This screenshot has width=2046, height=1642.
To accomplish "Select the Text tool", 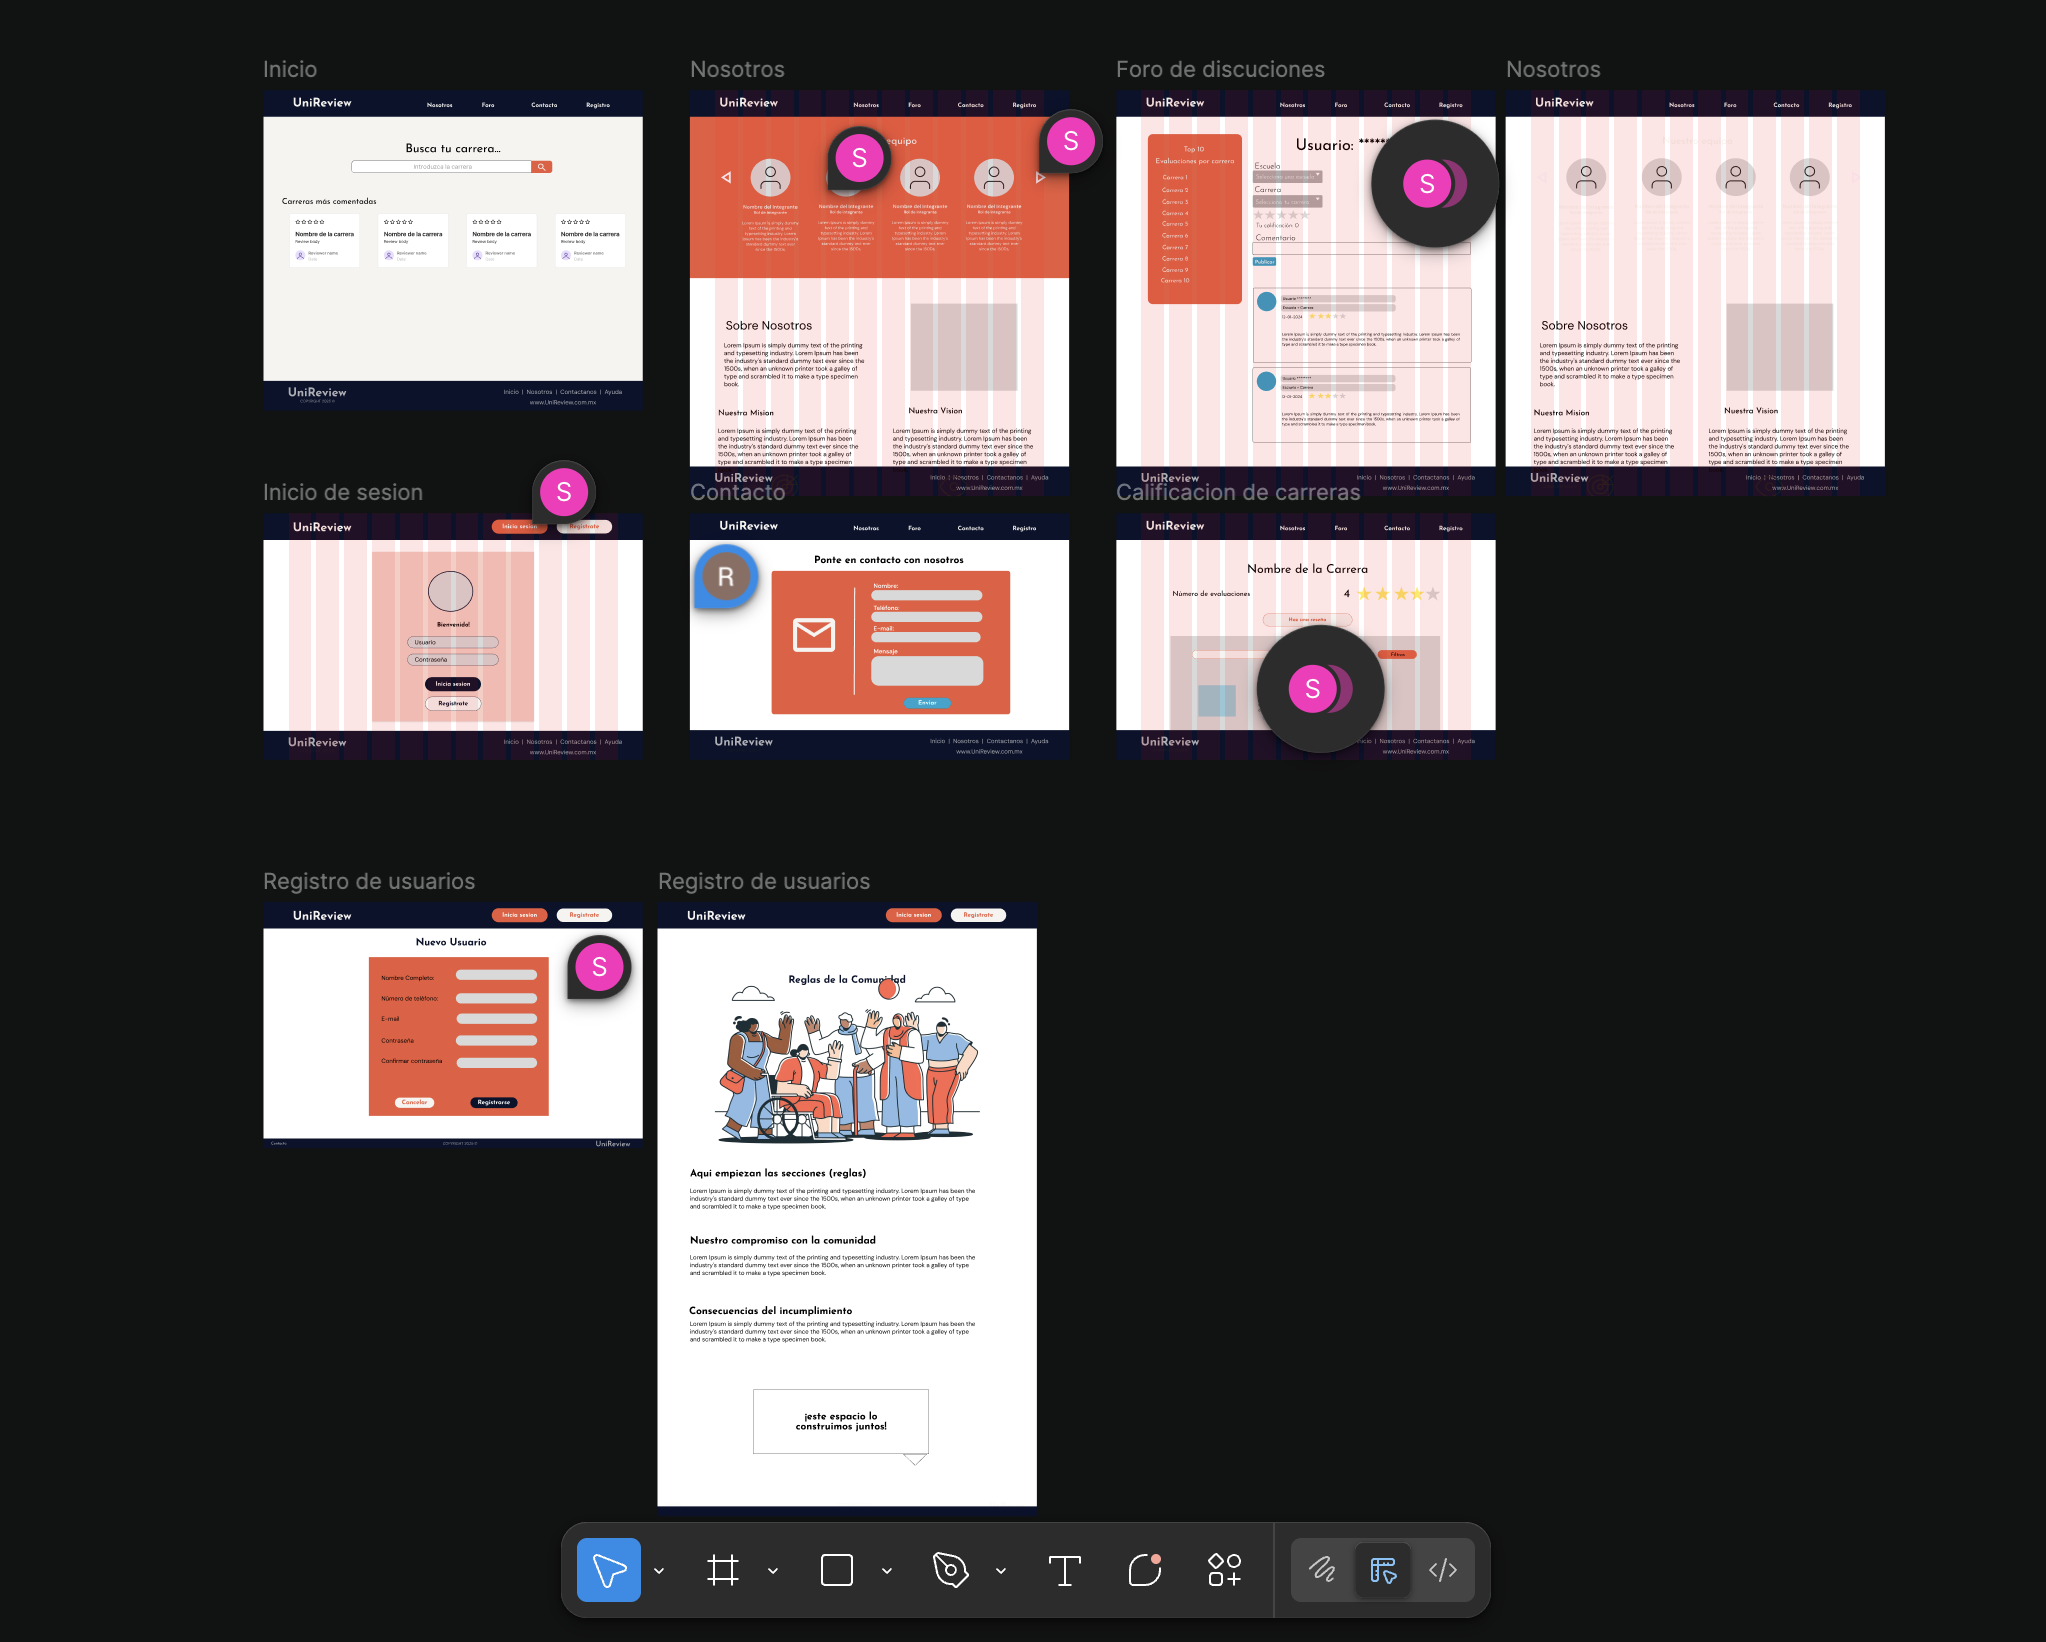I will pyautogui.click(x=1064, y=1569).
